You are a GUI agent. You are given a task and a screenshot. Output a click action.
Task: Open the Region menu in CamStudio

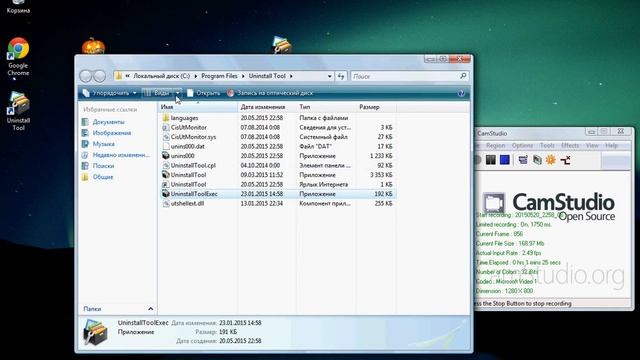pos(496,145)
